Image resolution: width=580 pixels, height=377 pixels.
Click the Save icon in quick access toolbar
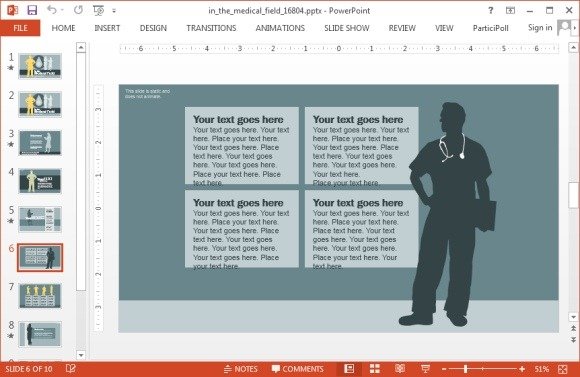32,10
